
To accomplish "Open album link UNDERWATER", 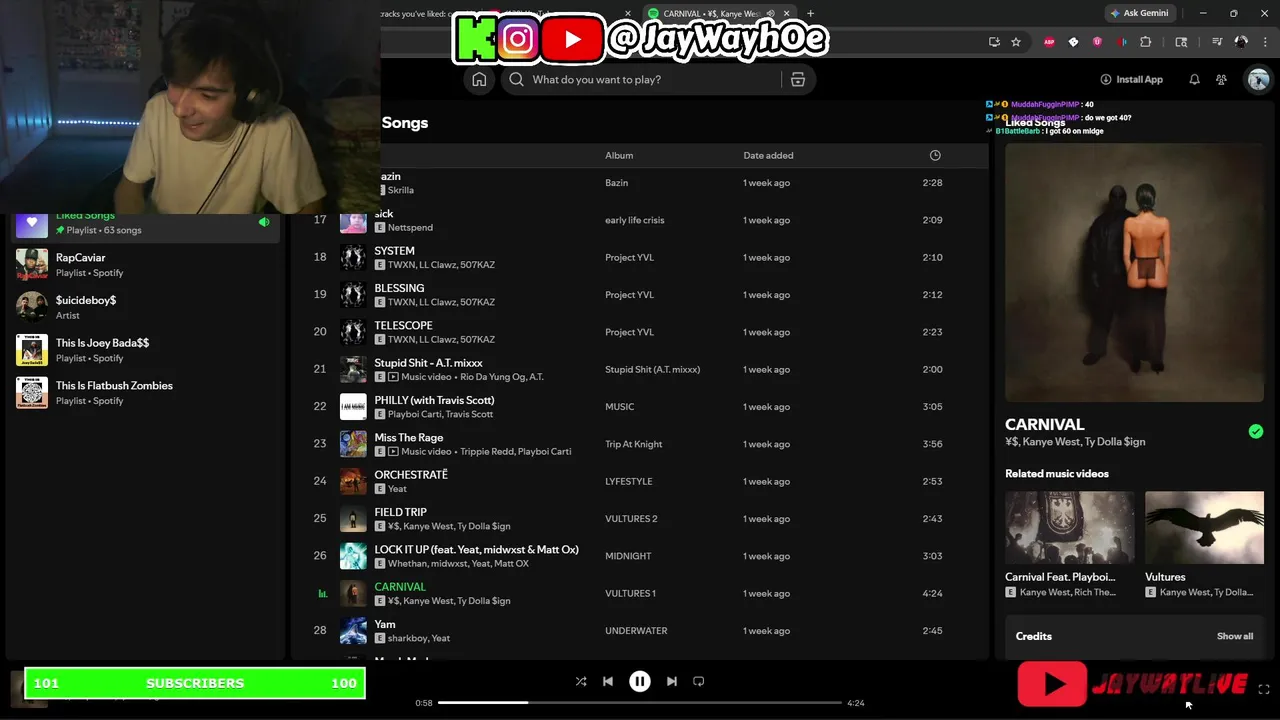I will [636, 631].
